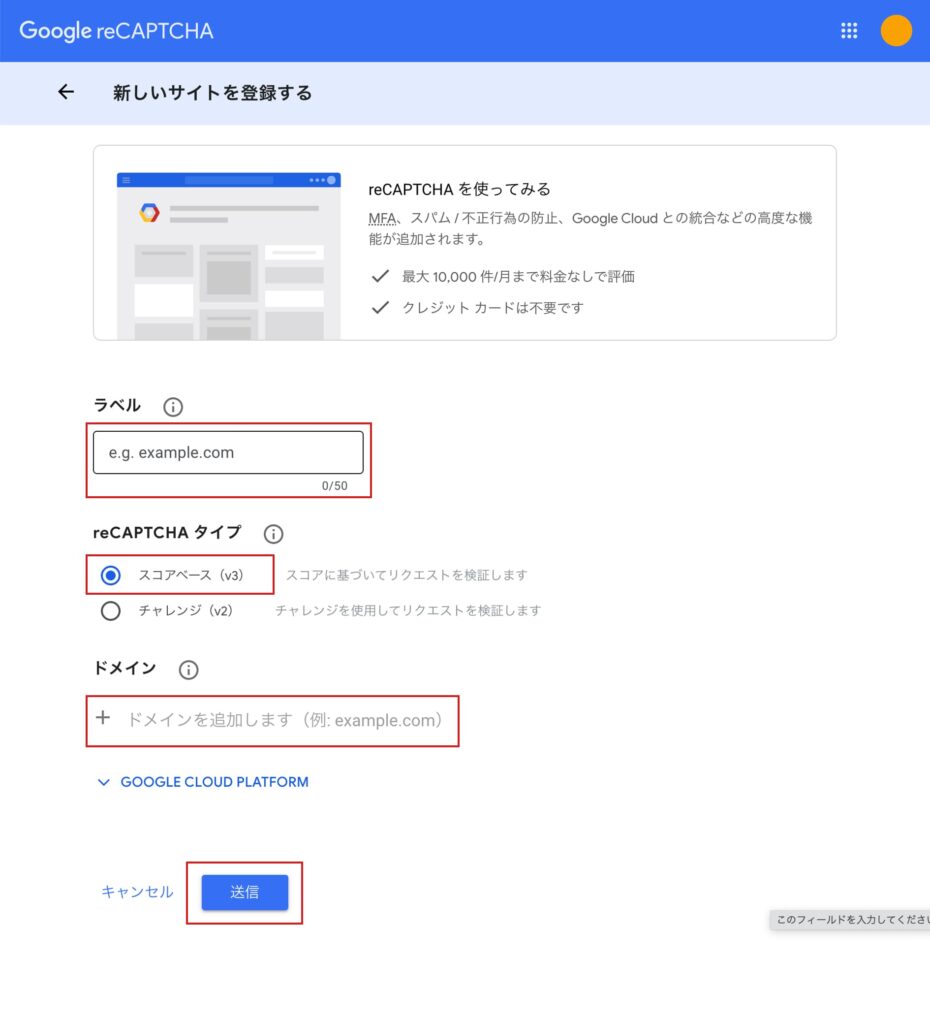The image size is (930, 1024).
Task: Select the スコアベース (v3) radio button
Action: click(x=110, y=575)
